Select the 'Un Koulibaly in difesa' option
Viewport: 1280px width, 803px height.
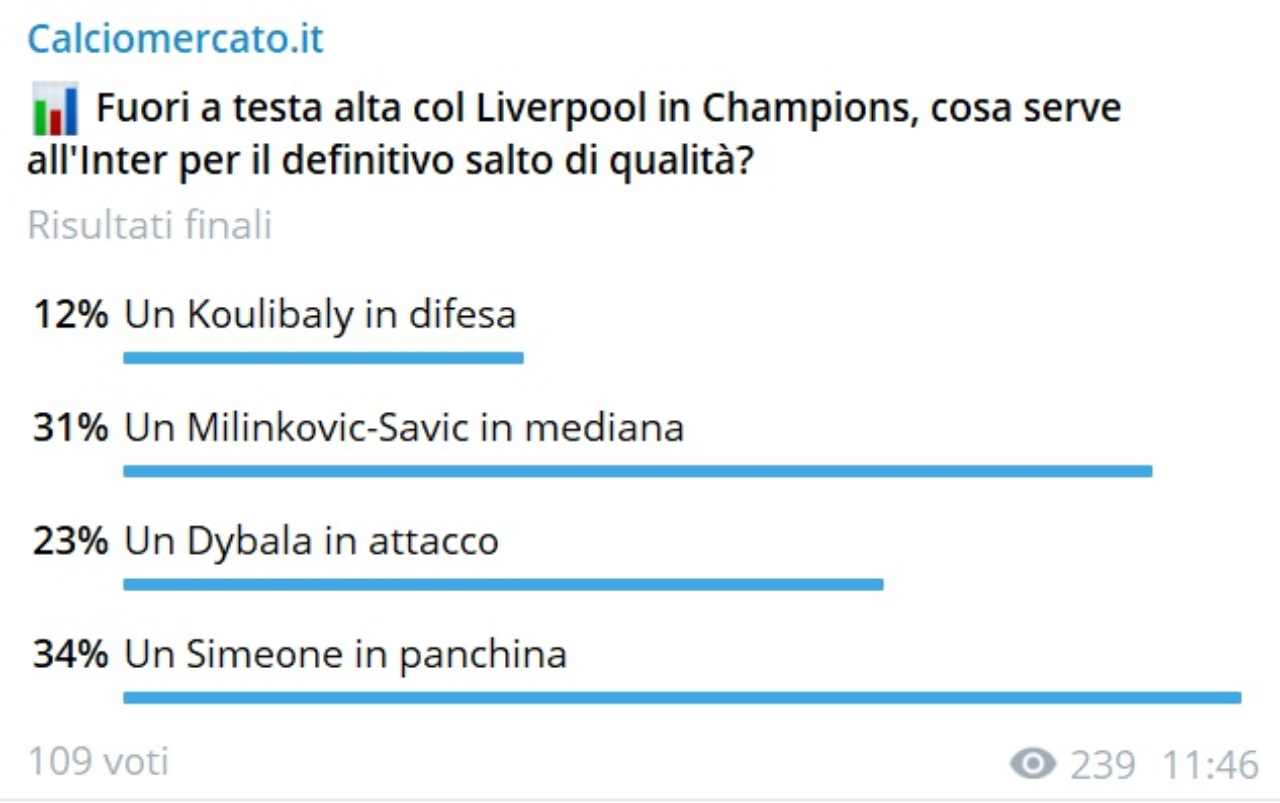tap(320, 313)
